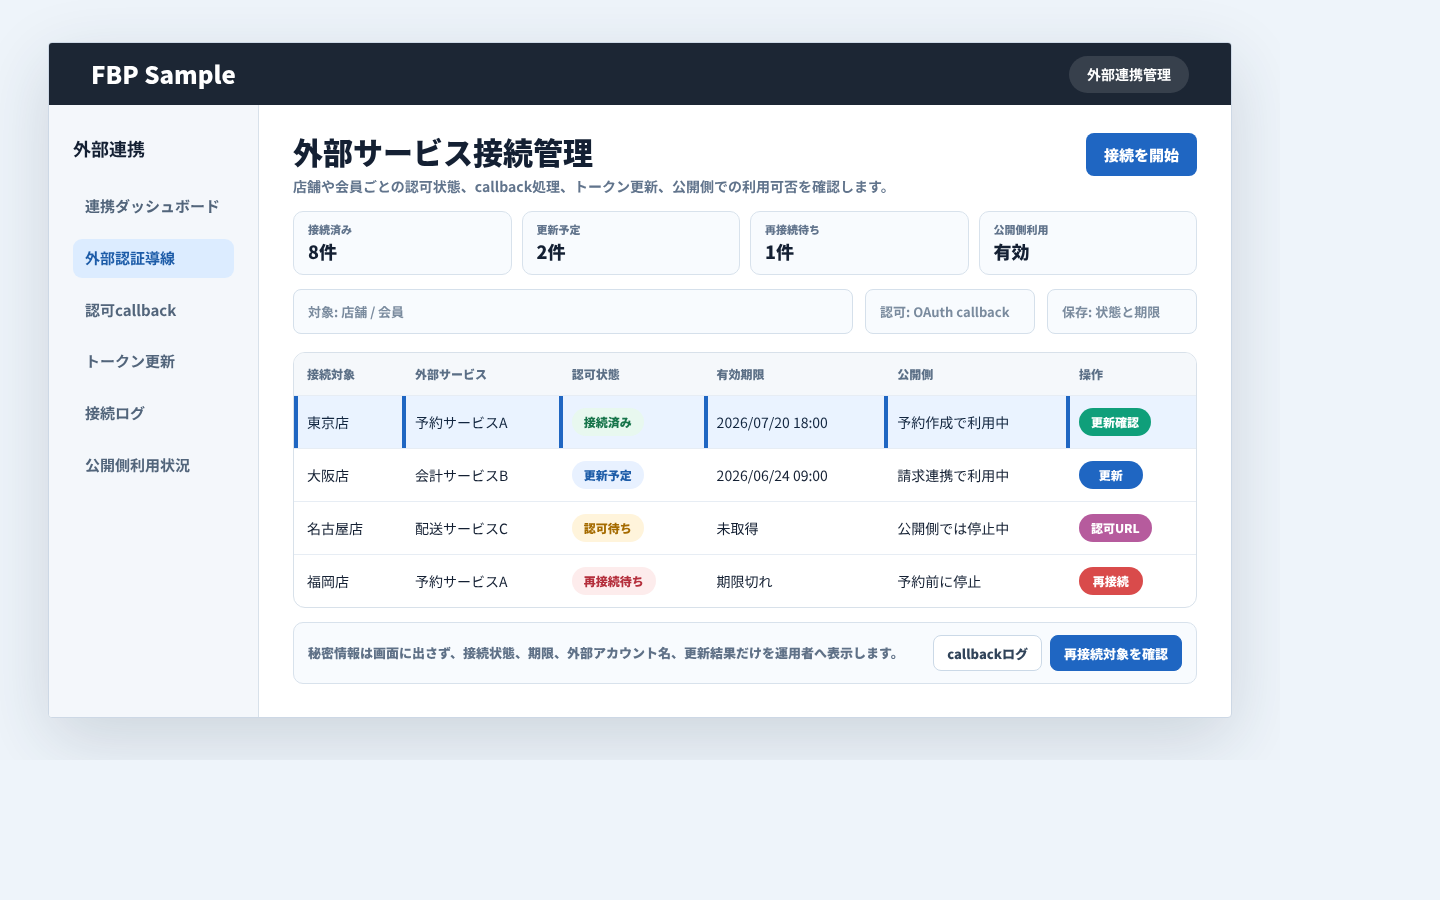The image size is (1440, 900).
Task: Click the 更新予定 status badge in 大阪店 row
Action: click(x=608, y=475)
